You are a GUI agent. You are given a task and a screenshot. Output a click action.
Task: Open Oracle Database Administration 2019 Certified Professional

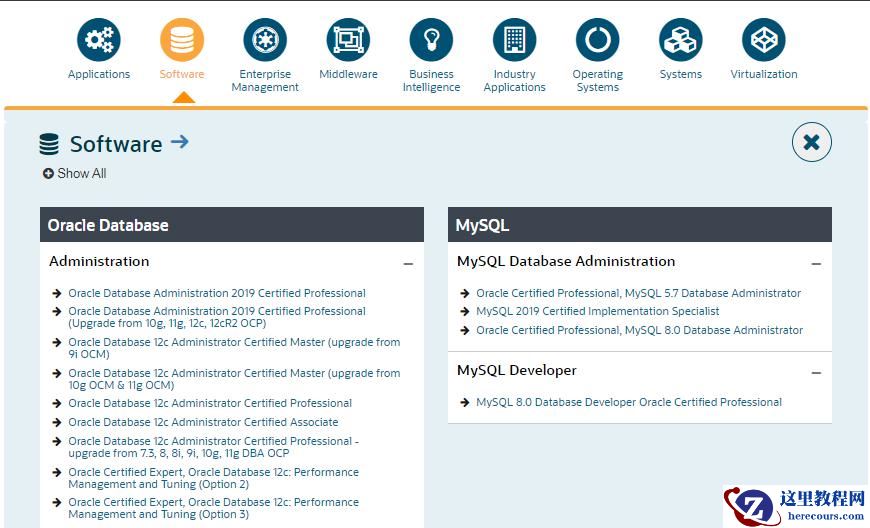(x=217, y=293)
